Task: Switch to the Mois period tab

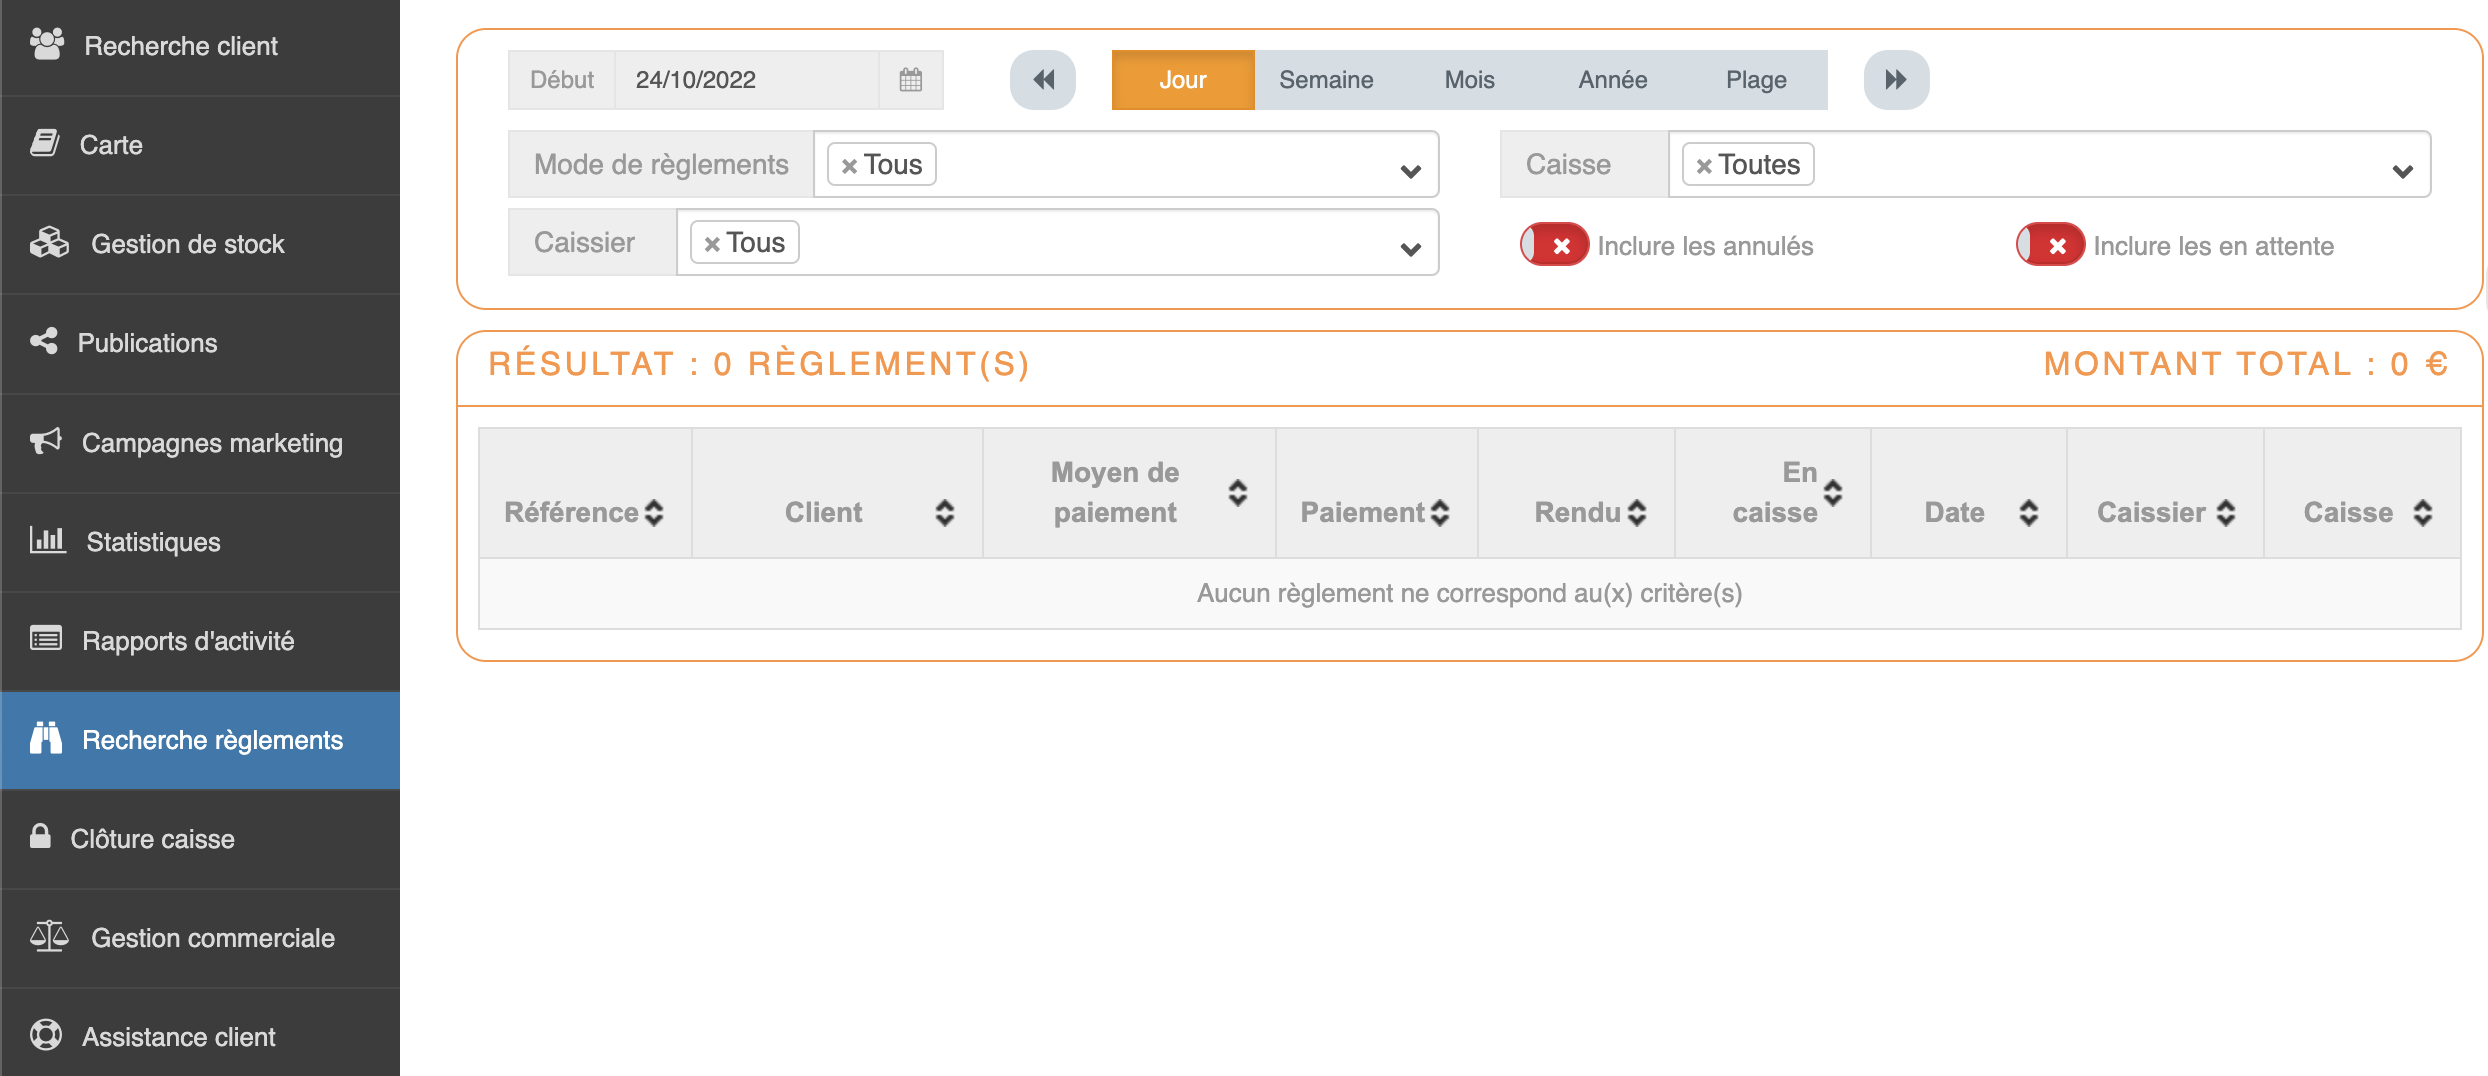Action: pyautogui.click(x=1469, y=80)
